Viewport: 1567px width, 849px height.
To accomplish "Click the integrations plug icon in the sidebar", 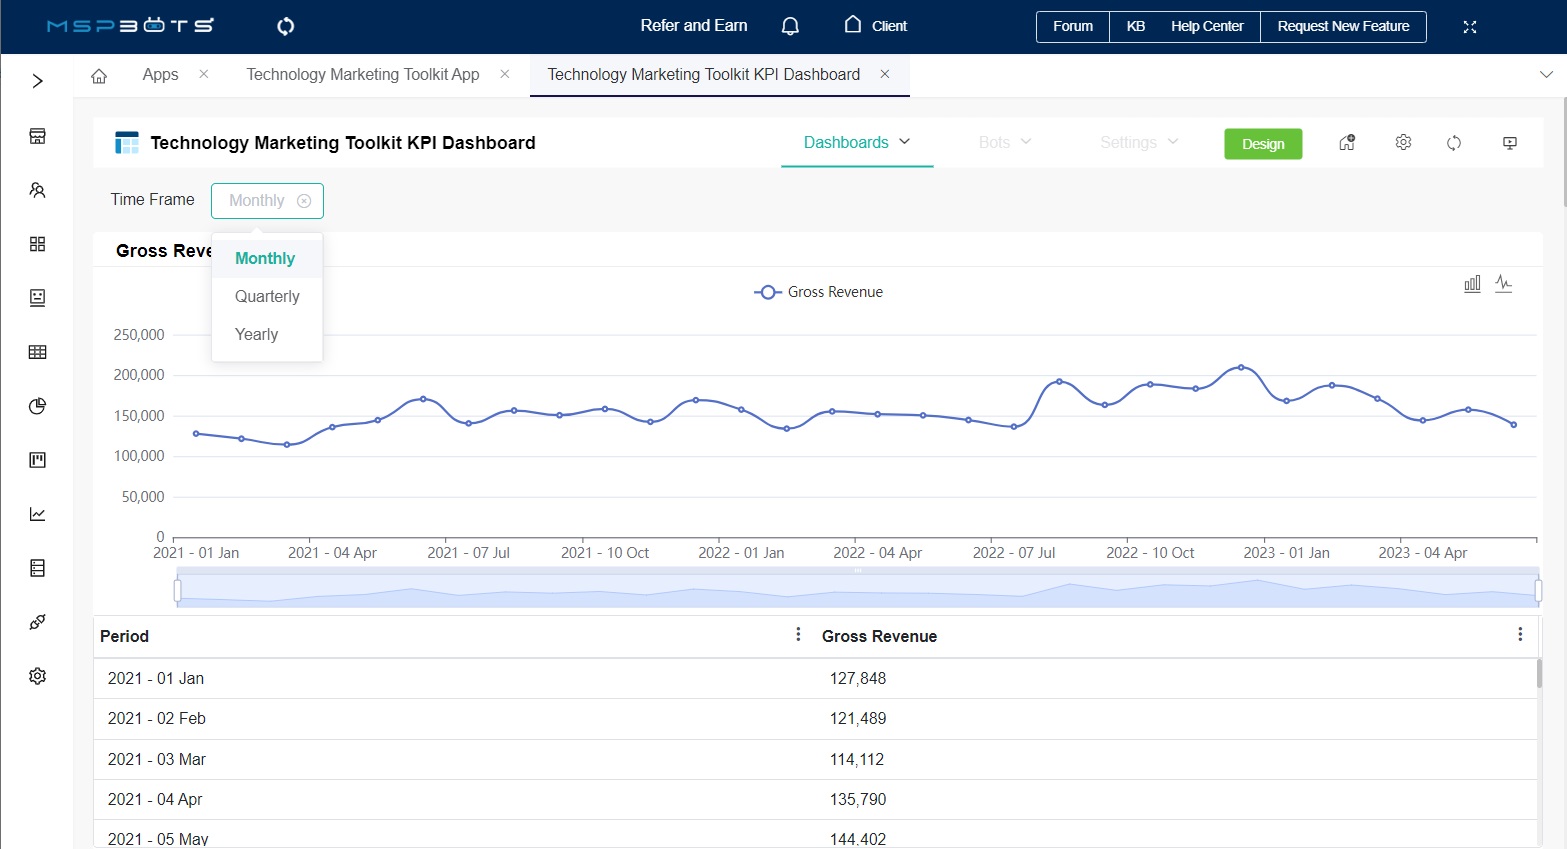I will [37, 621].
